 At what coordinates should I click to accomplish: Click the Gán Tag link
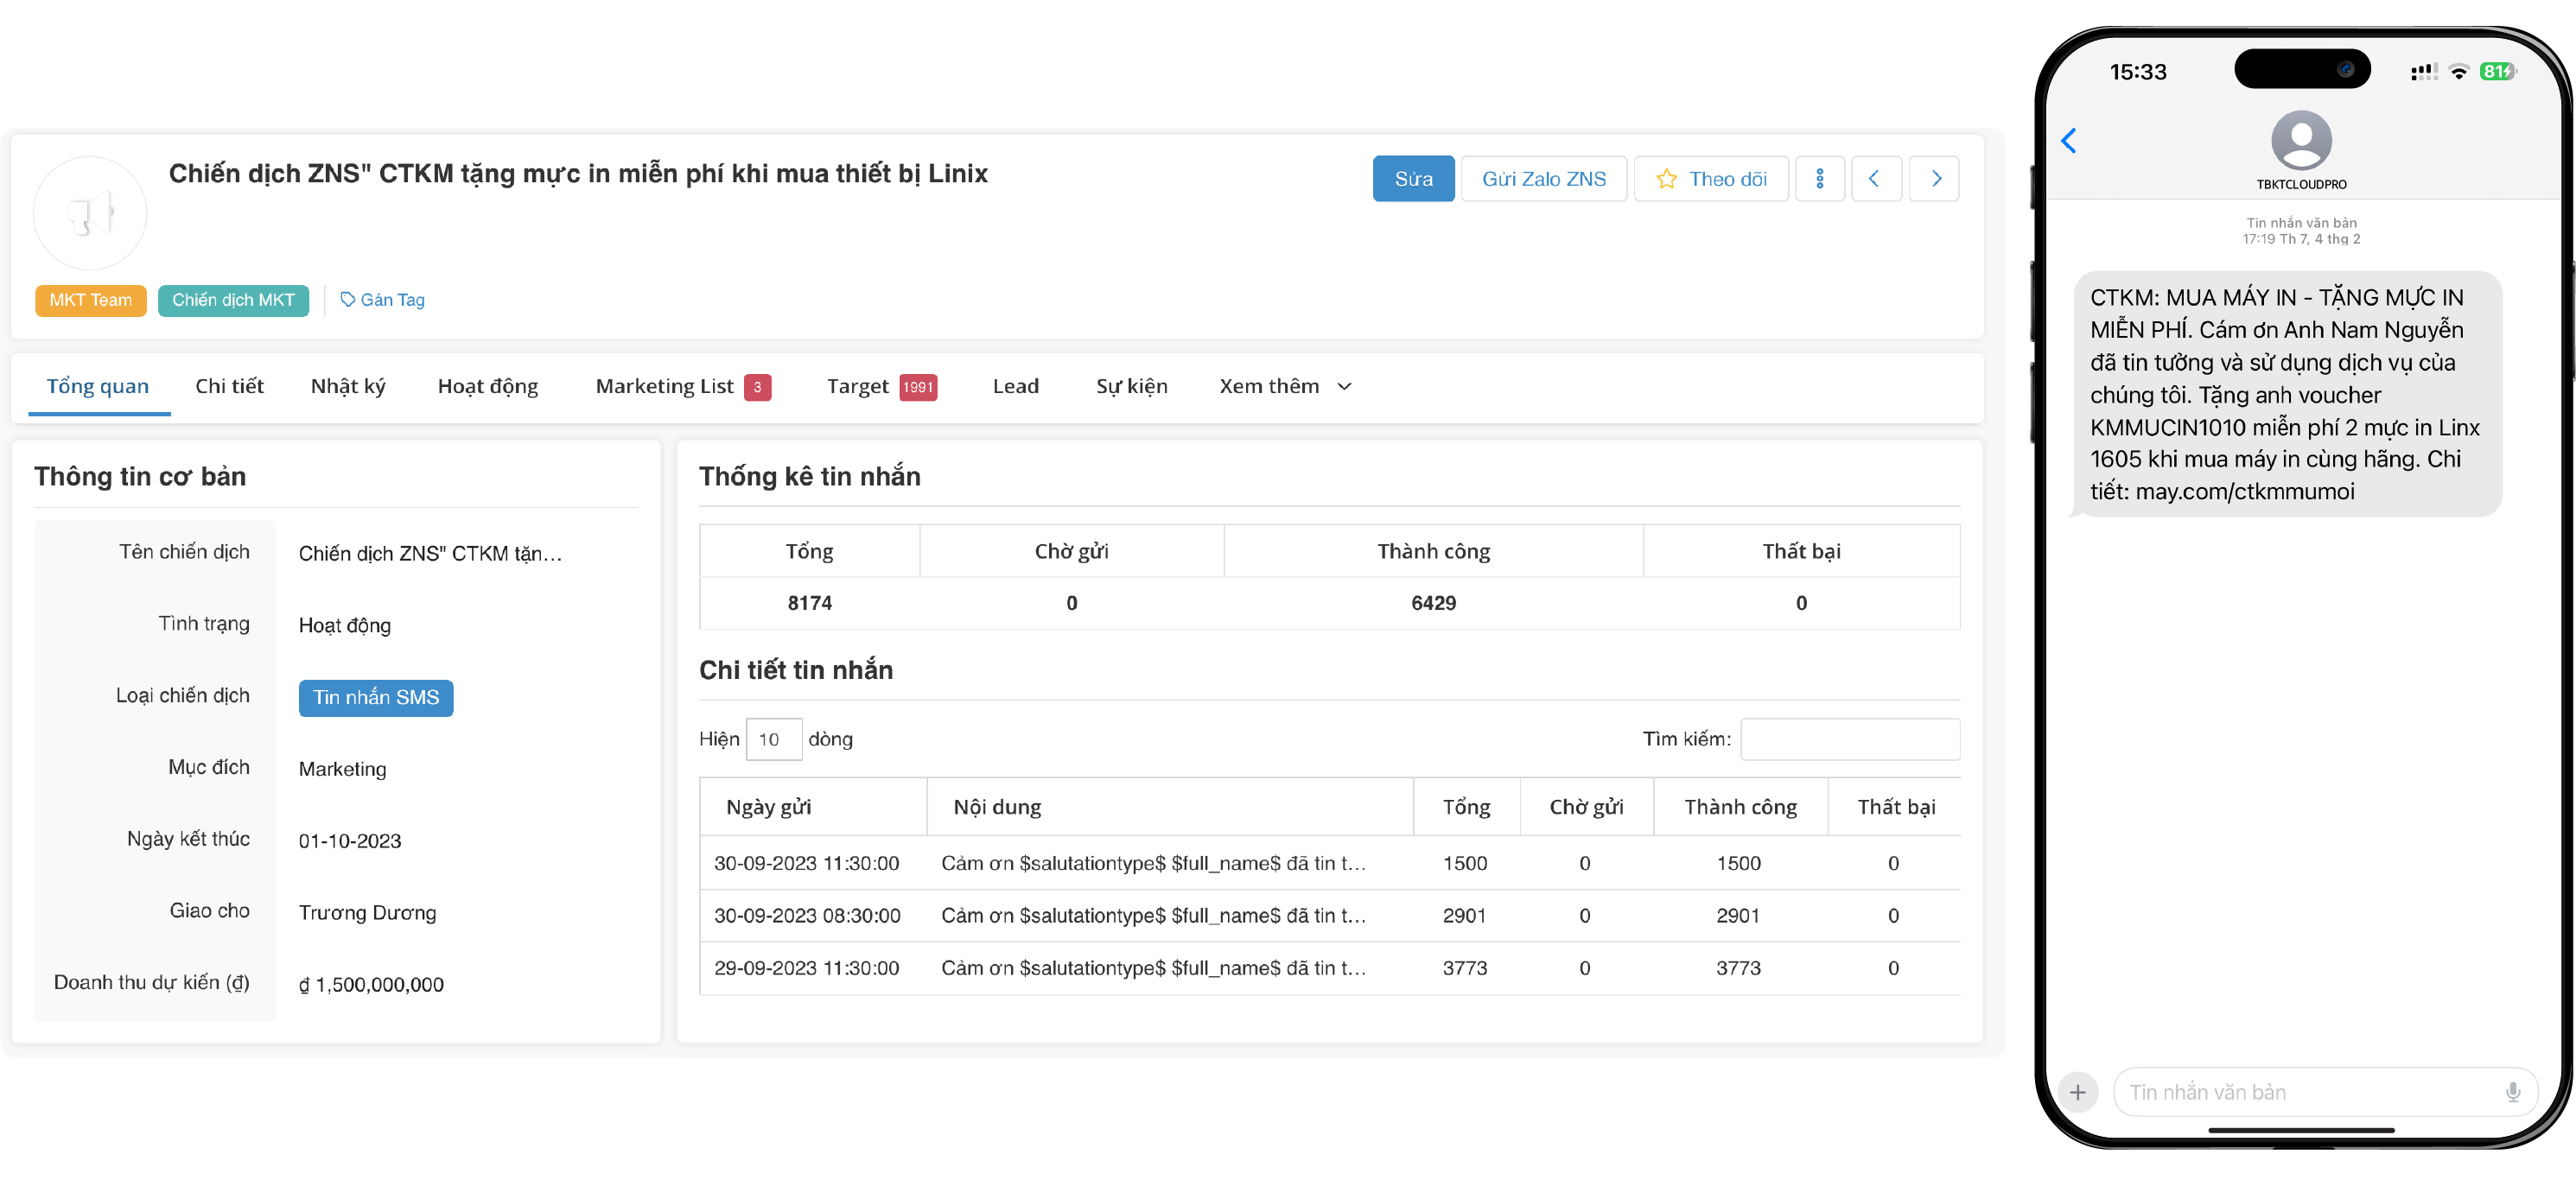point(382,300)
